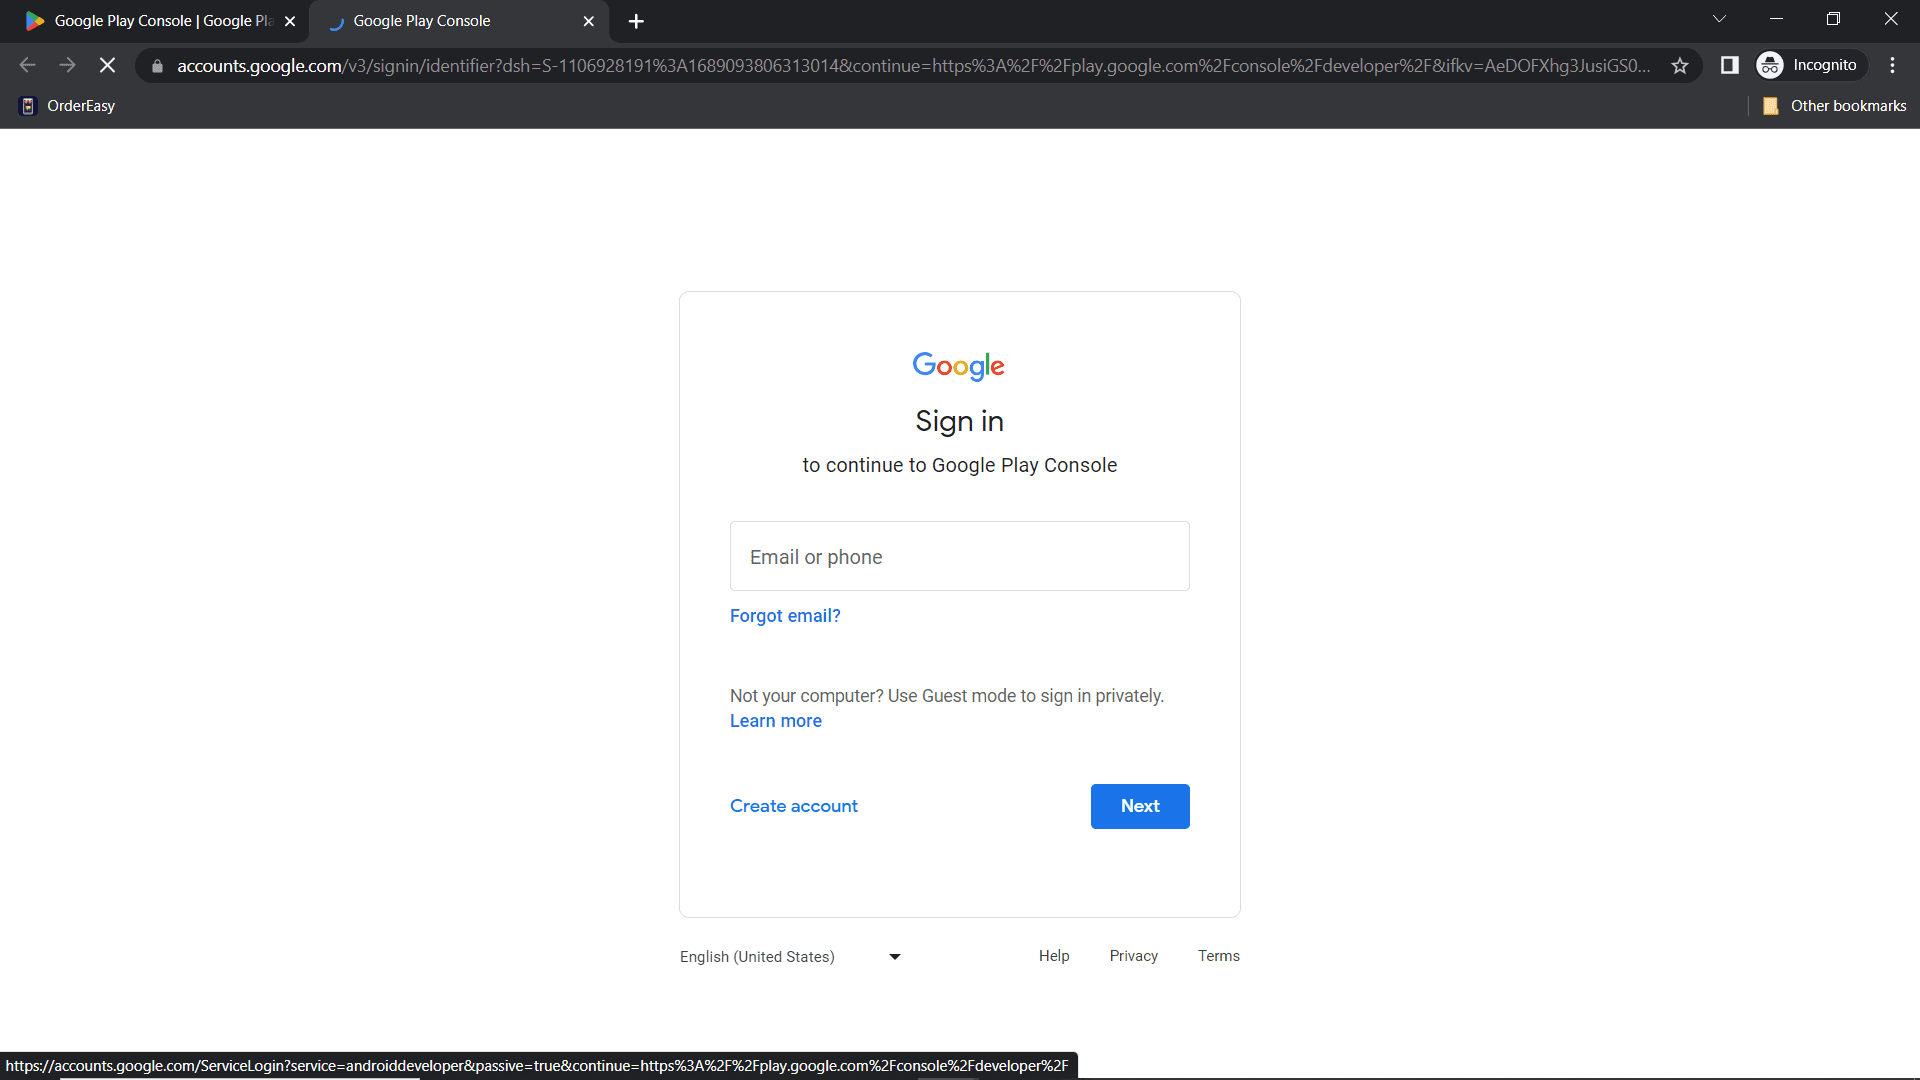The height and width of the screenshot is (1080, 1920).
Task: Click the site lock icon
Action: (x=157, y=66)
